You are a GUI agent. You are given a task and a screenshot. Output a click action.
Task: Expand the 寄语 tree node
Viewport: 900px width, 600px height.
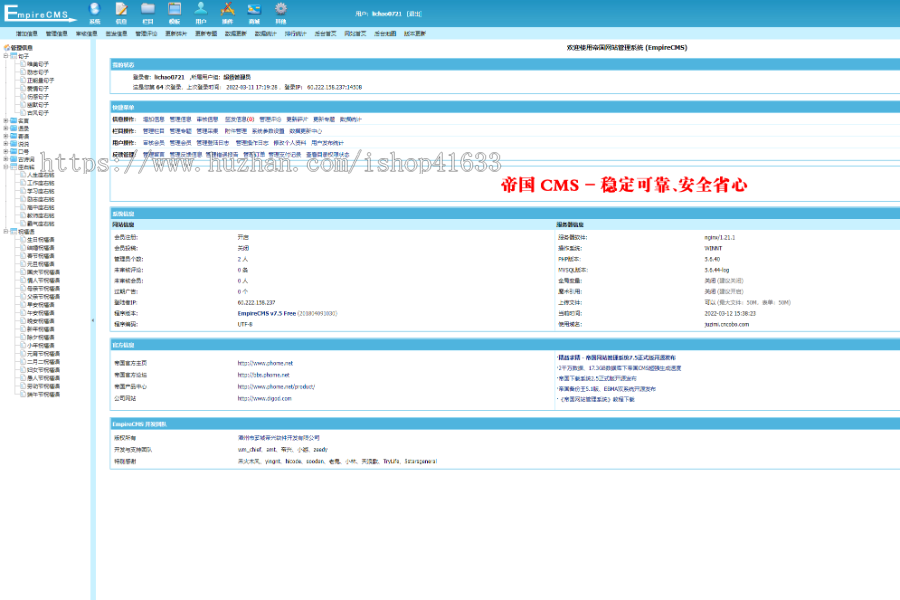[6, 136]
